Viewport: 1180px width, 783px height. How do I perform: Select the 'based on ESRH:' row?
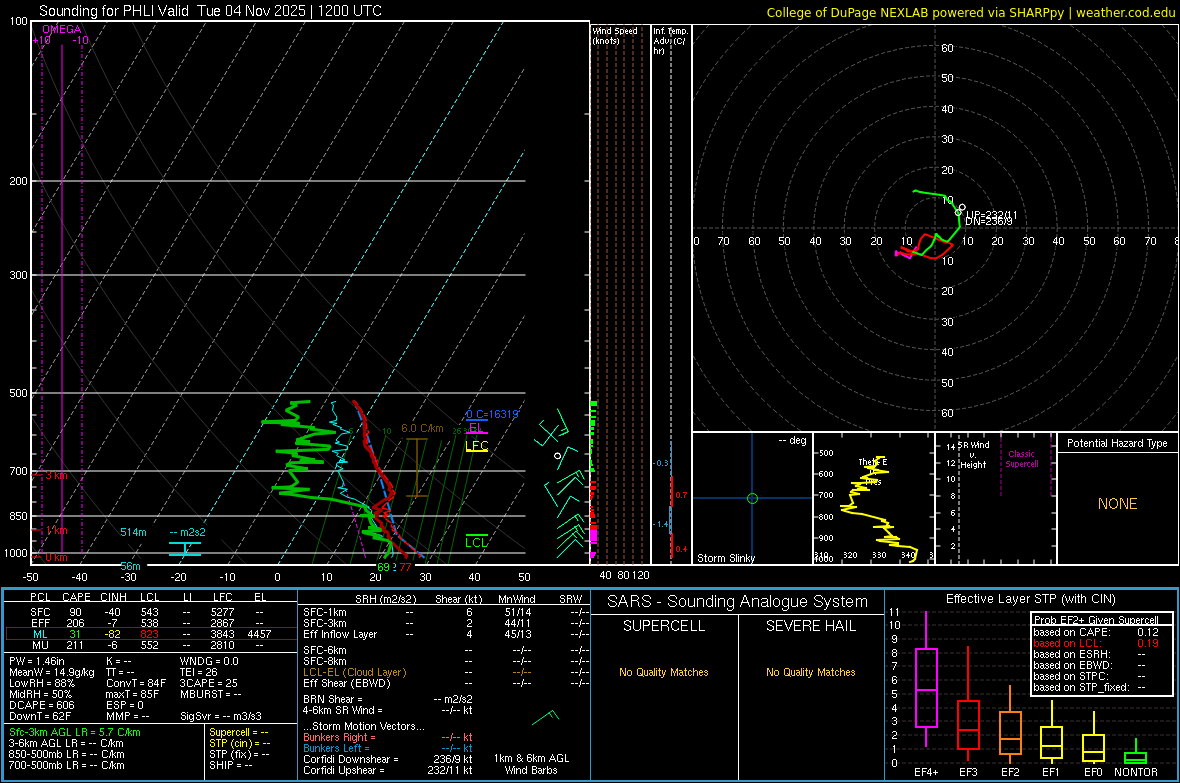pyautogui.click(x=1096, y=654)
